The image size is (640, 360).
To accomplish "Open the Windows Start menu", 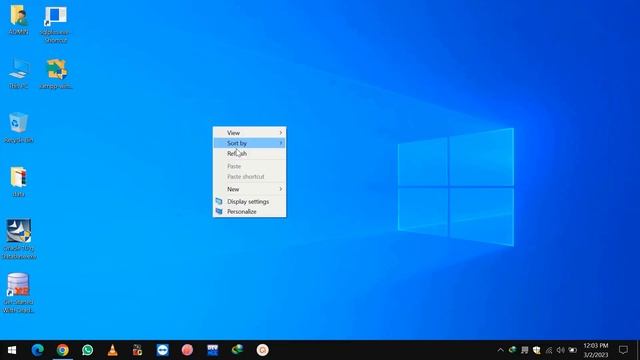I will tap(12, 350).
